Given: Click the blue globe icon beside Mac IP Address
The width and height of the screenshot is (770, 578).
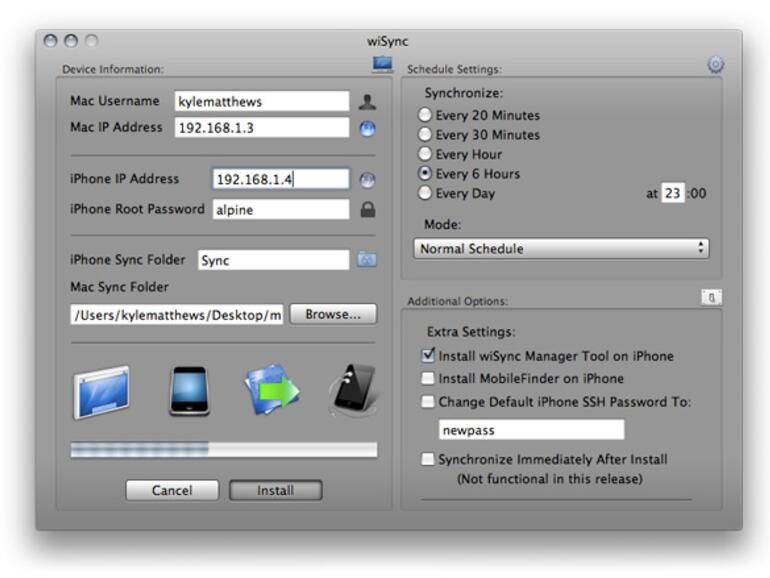Looking at the screenshot, I should (367, 128).
